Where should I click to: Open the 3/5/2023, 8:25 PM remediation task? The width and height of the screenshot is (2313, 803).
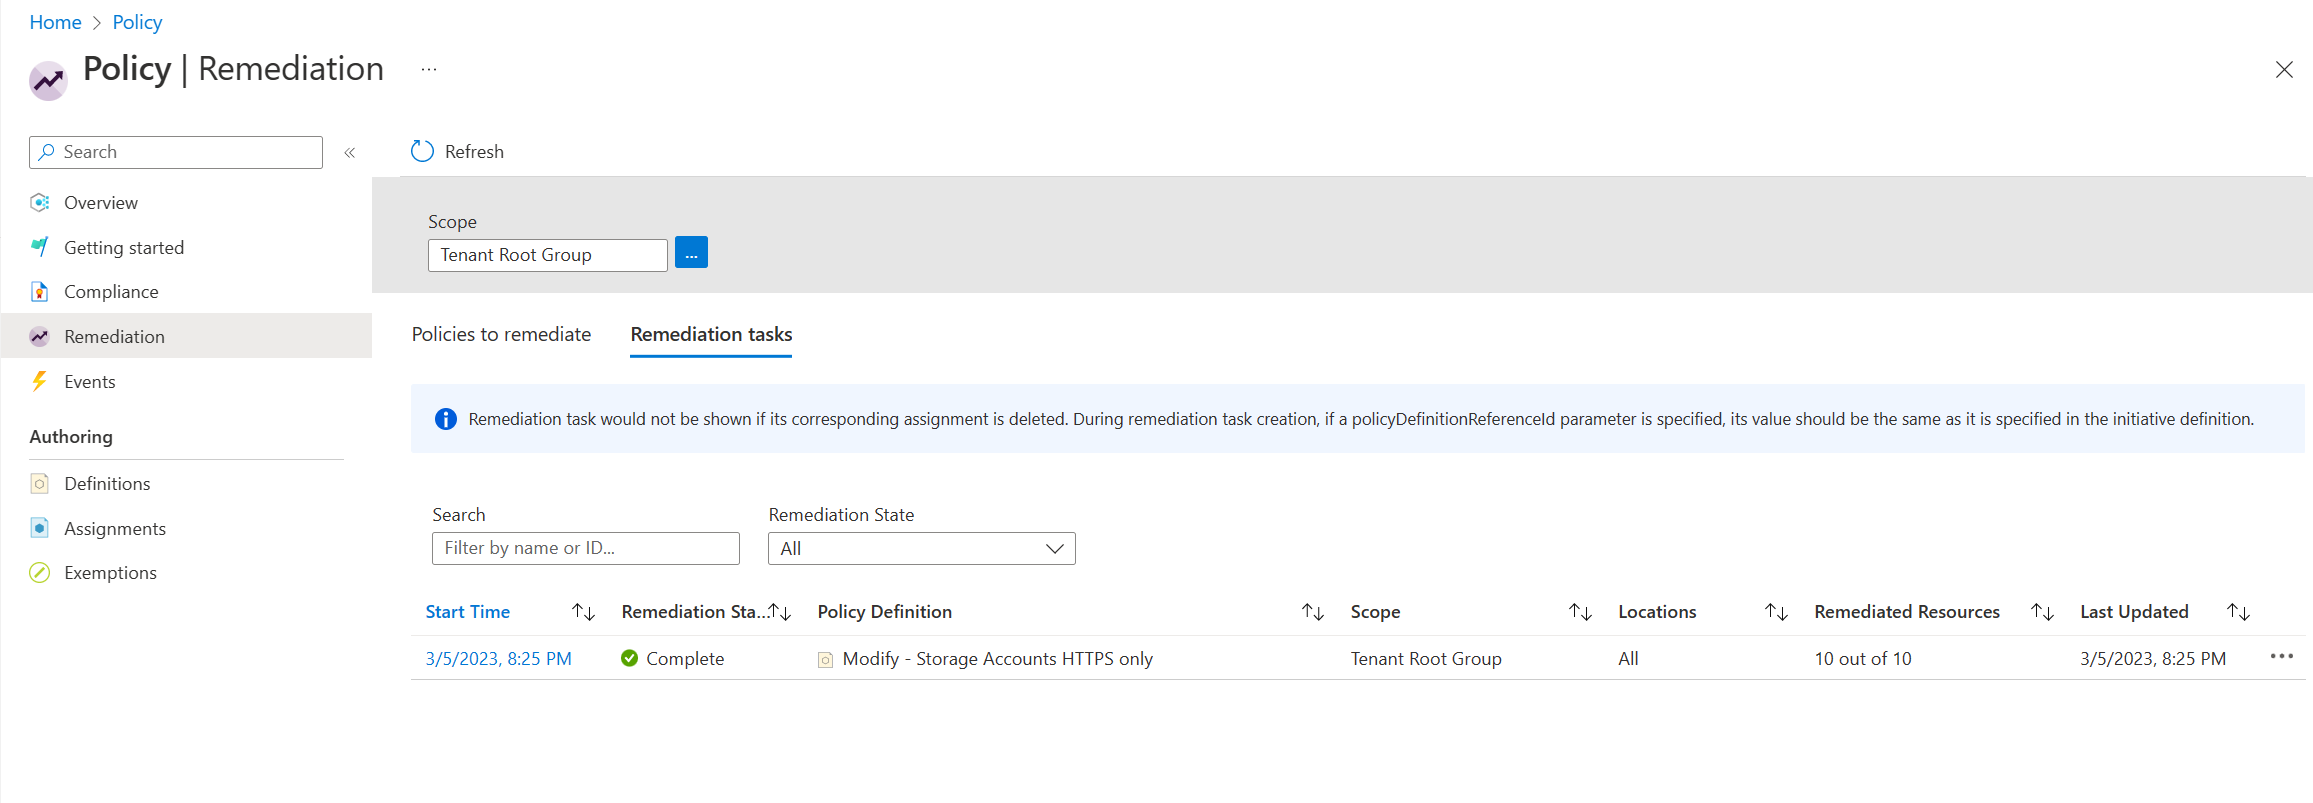[498, 659]
